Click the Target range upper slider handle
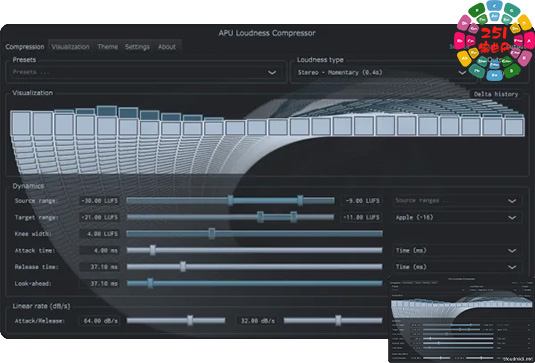Viewport: 535px width, 363px height. tap(293, 217)
